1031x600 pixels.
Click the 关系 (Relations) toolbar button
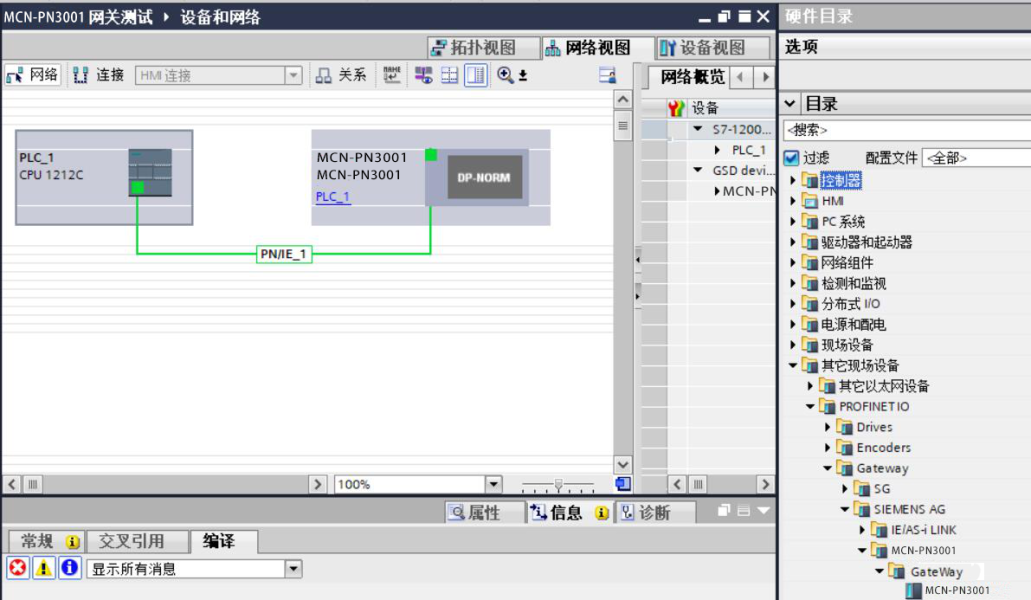click(x=340, y=75)
